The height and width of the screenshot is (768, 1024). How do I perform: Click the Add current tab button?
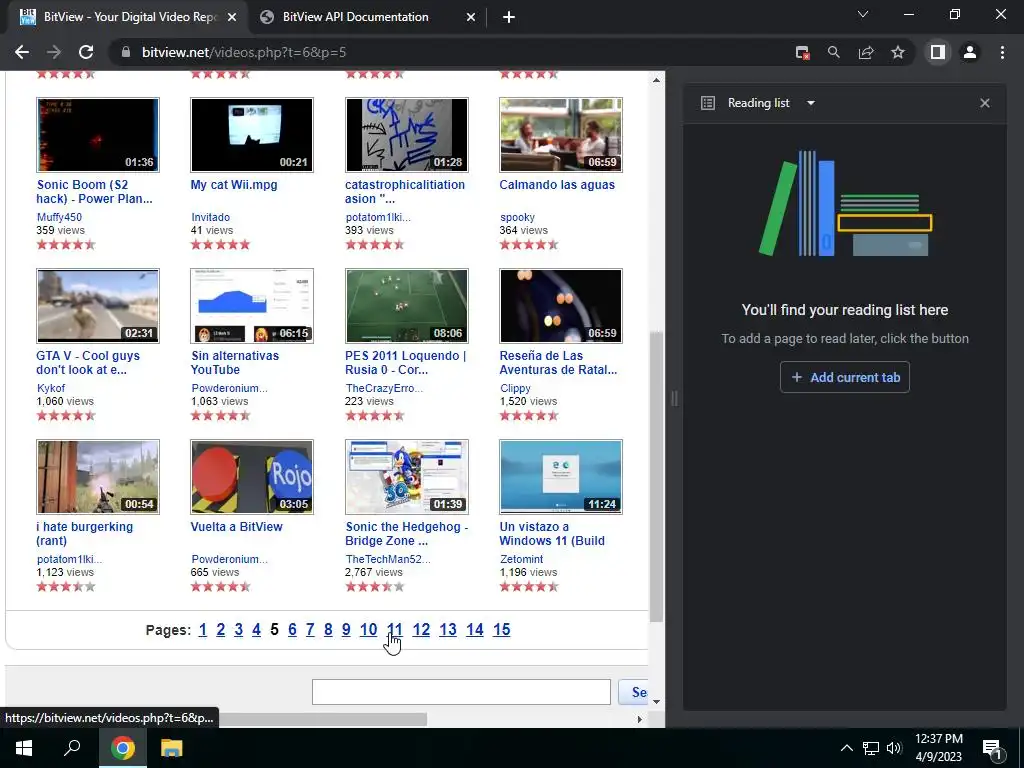tap(844, 377)
